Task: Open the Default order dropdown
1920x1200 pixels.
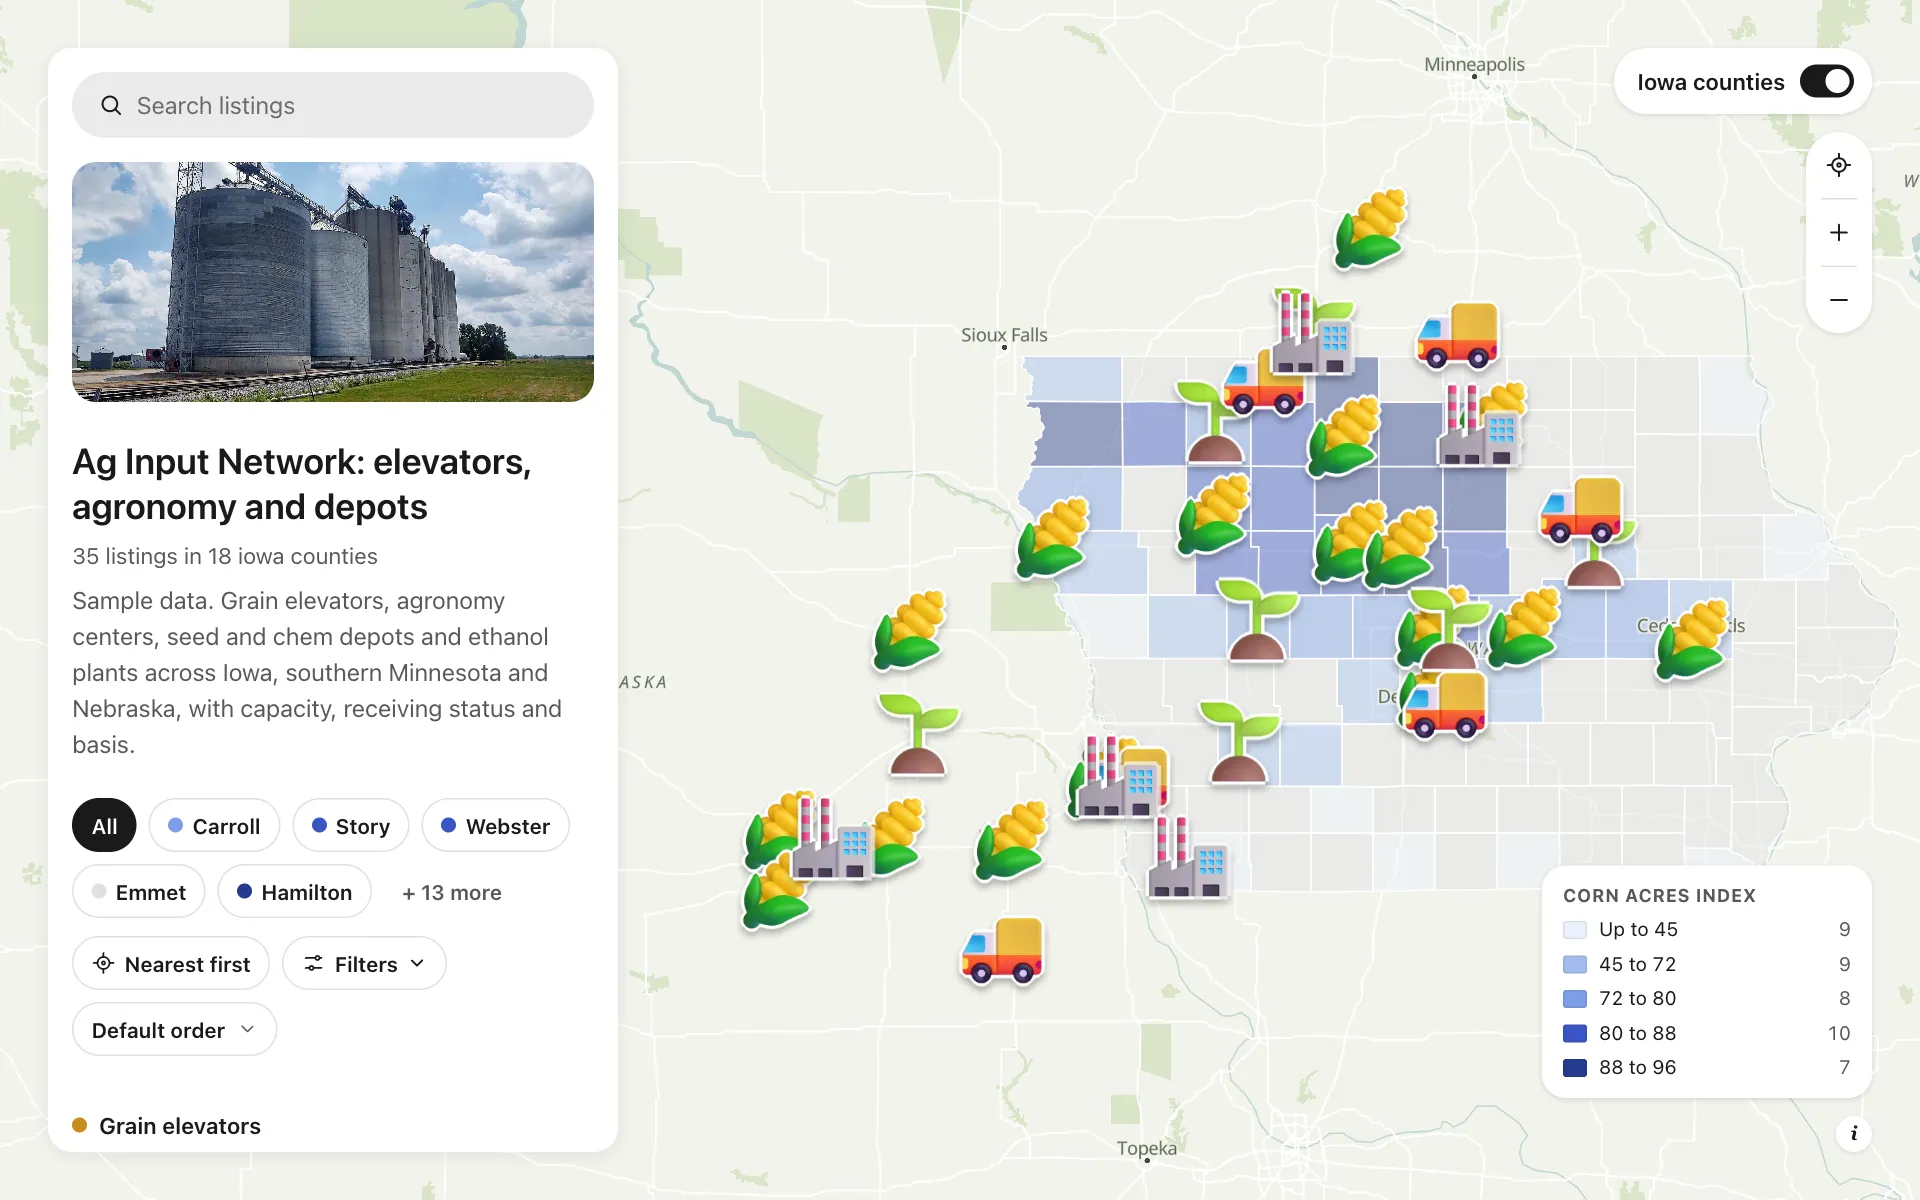Action: coord(174,1030)
